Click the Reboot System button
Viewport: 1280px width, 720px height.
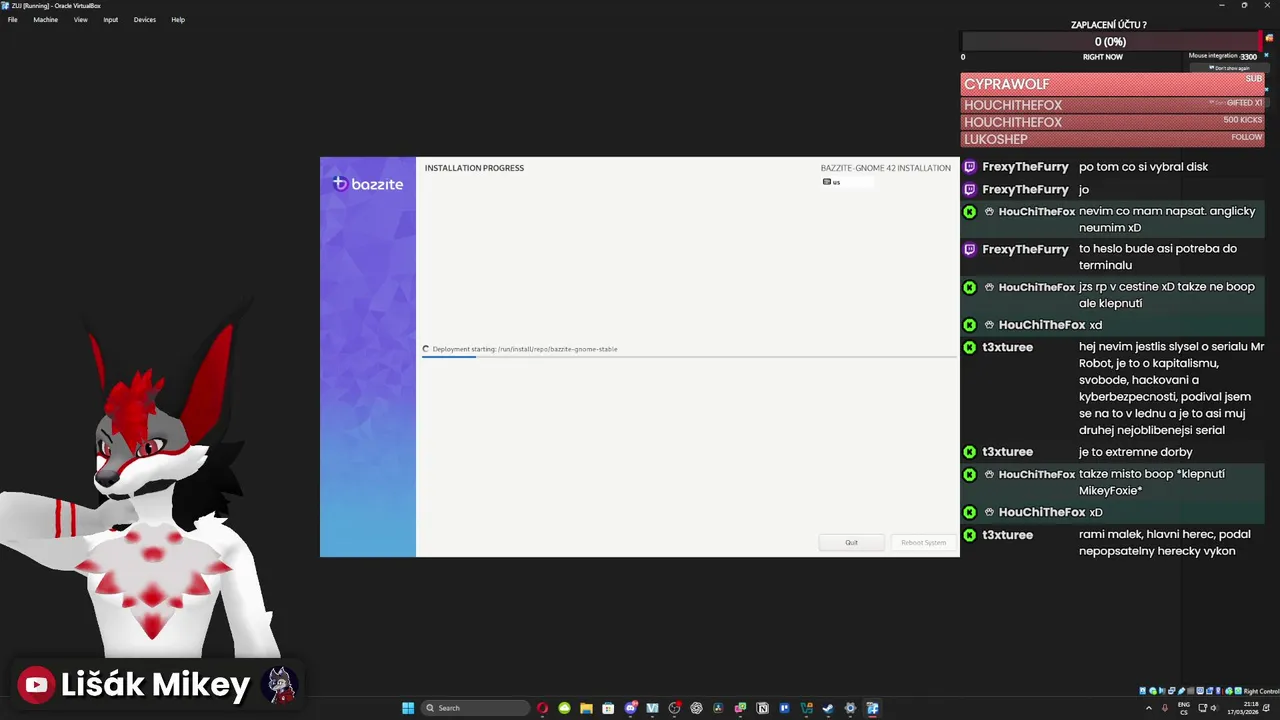pos(923,542)
